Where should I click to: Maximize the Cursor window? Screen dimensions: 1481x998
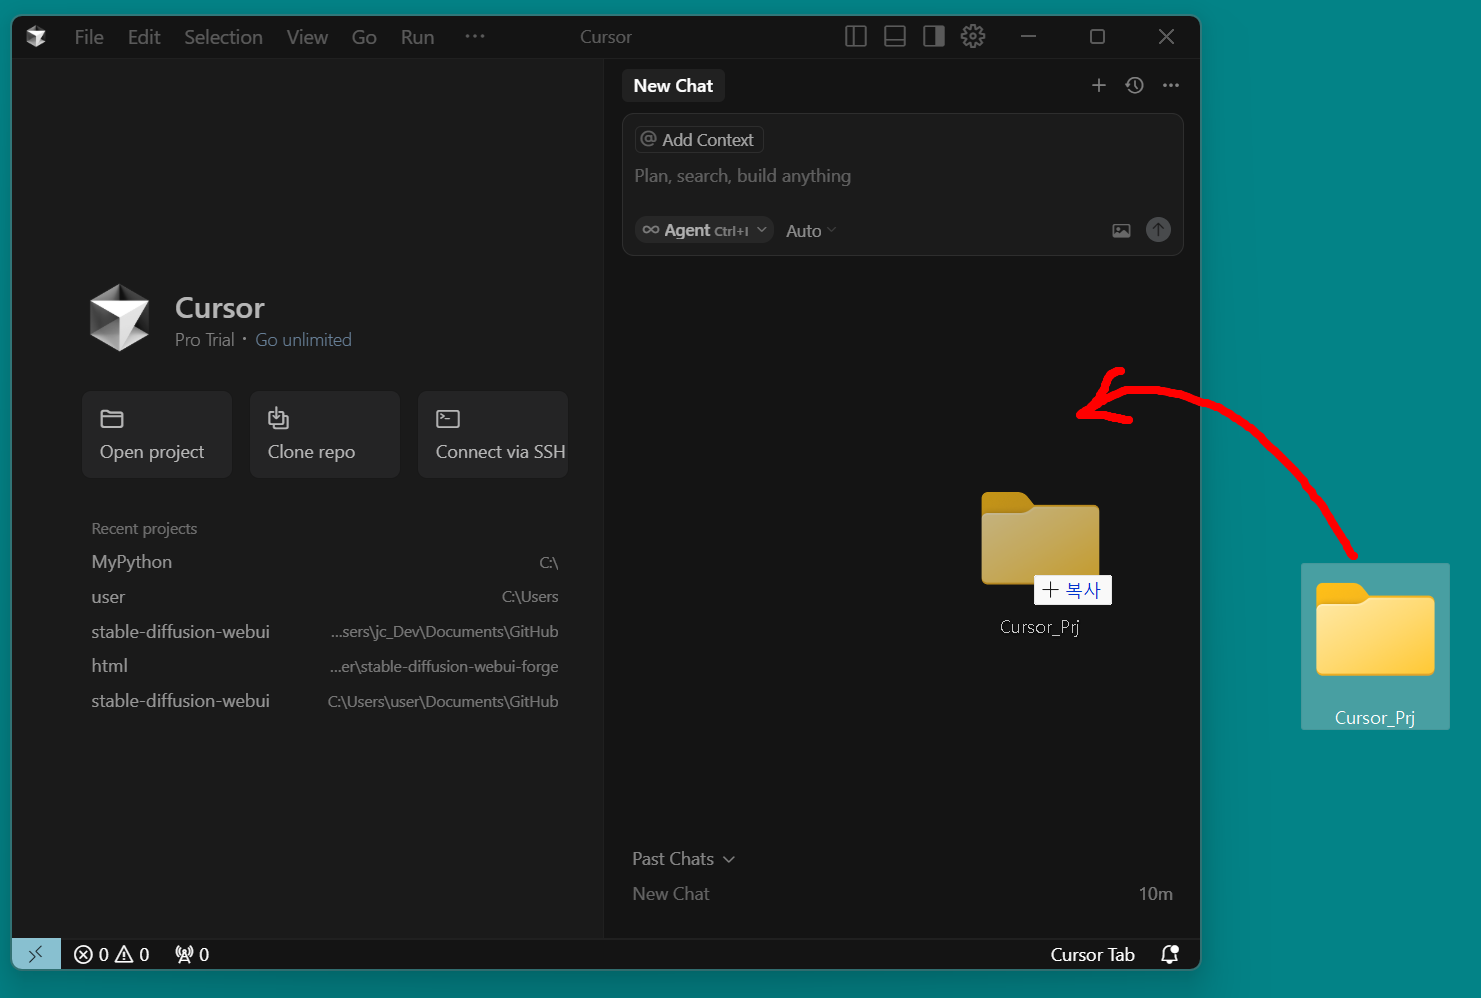pos(1097,37)
